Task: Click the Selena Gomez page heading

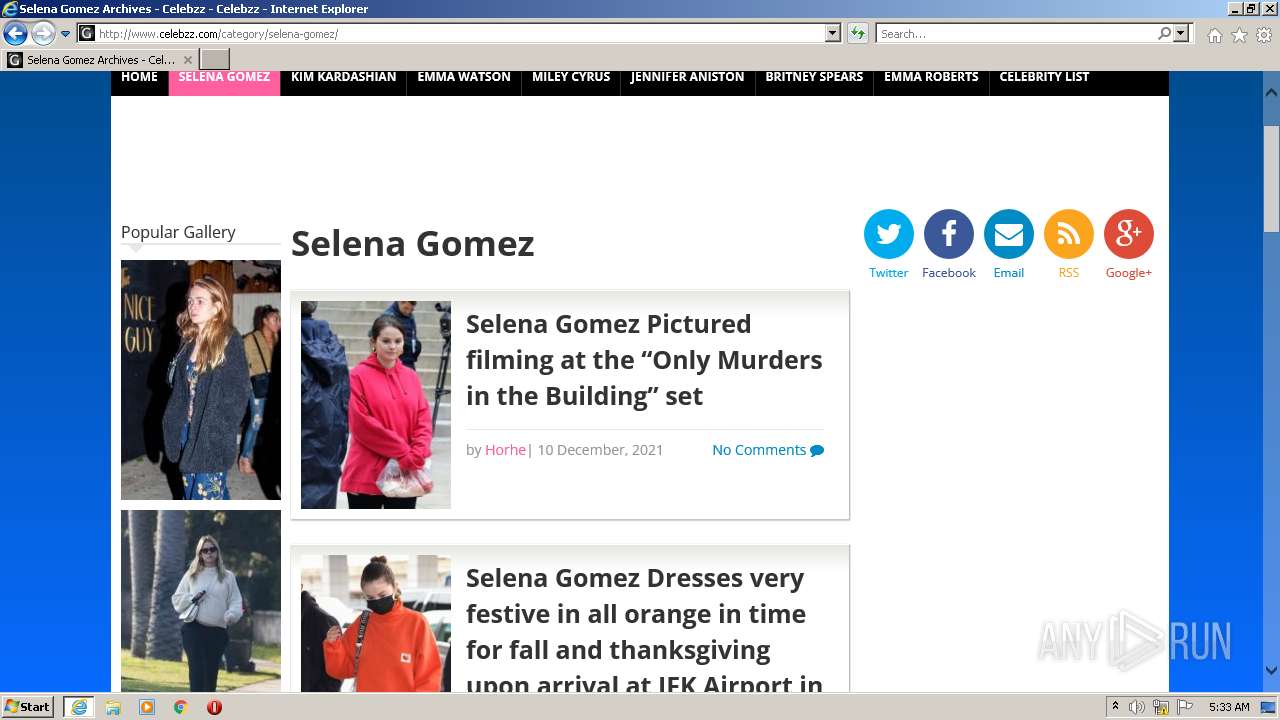Action: click(x=413, y=244)
